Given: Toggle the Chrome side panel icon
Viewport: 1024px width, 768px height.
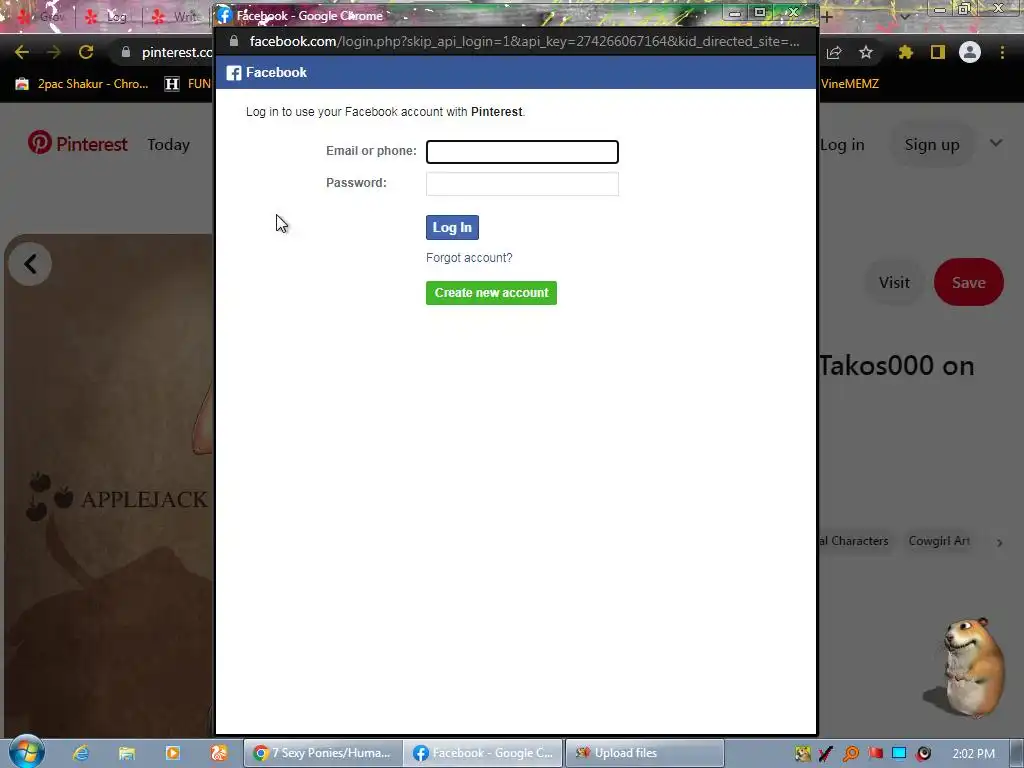Looking at the screenshot, I should (x=938, y=52).
